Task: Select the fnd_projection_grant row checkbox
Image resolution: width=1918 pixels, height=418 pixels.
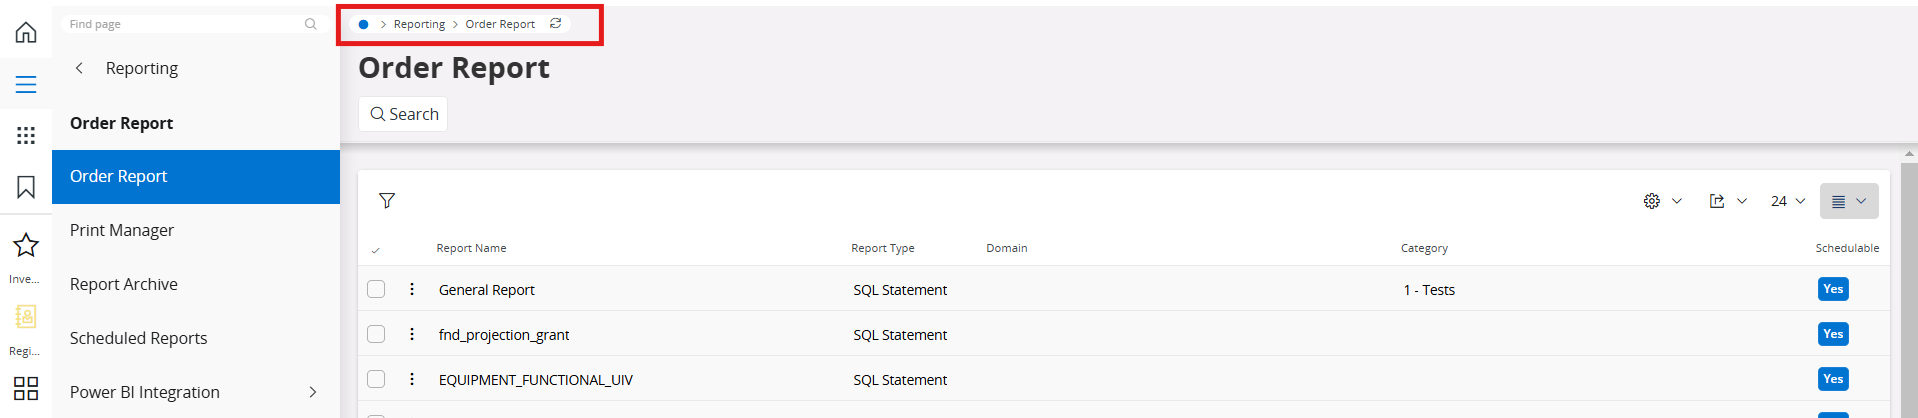Action: [x=376, y=334]
